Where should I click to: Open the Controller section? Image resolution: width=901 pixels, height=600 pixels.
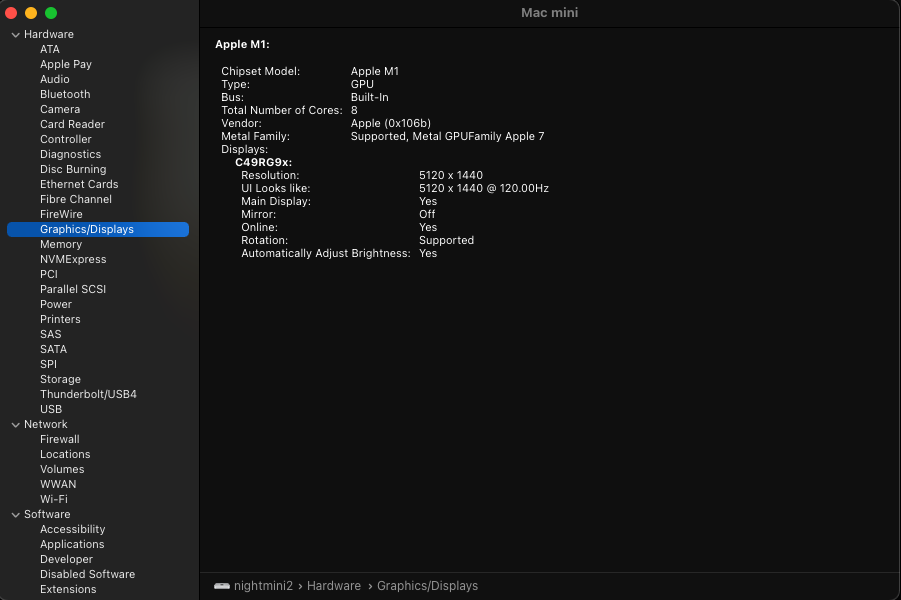click(x=66, y=139)
